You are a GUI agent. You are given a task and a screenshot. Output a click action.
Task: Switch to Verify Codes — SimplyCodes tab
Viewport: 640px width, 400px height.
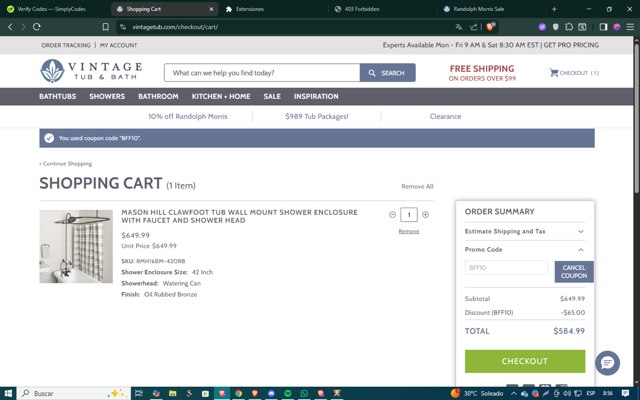[51, 9]
